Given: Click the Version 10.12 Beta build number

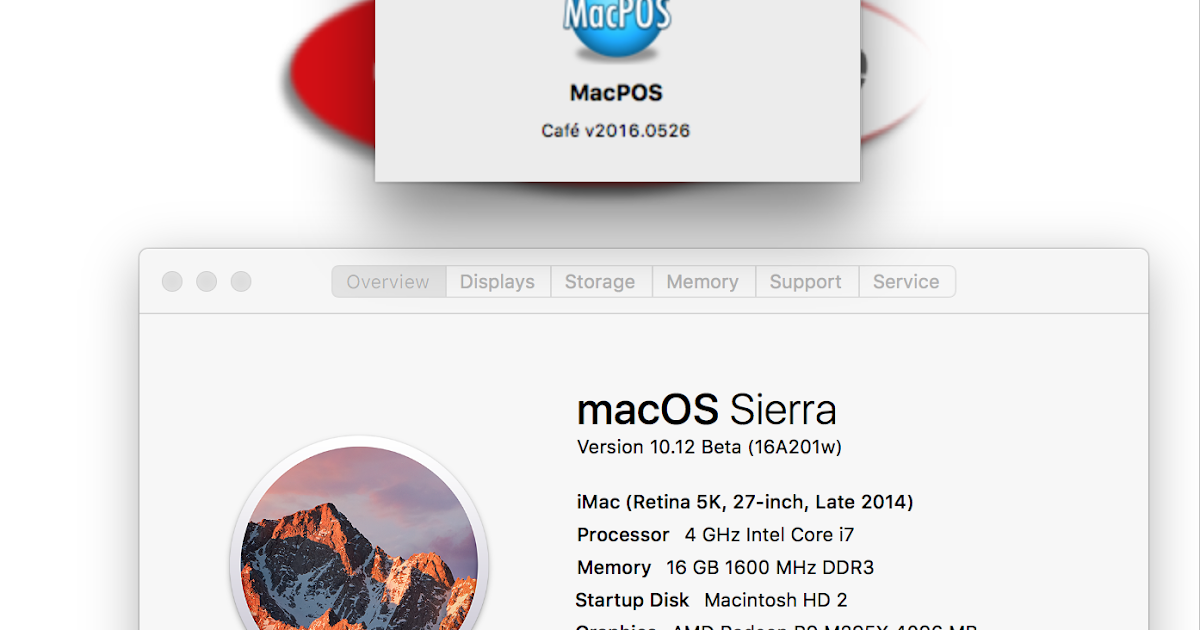Looking at the screenshot, I should [710, 447].
